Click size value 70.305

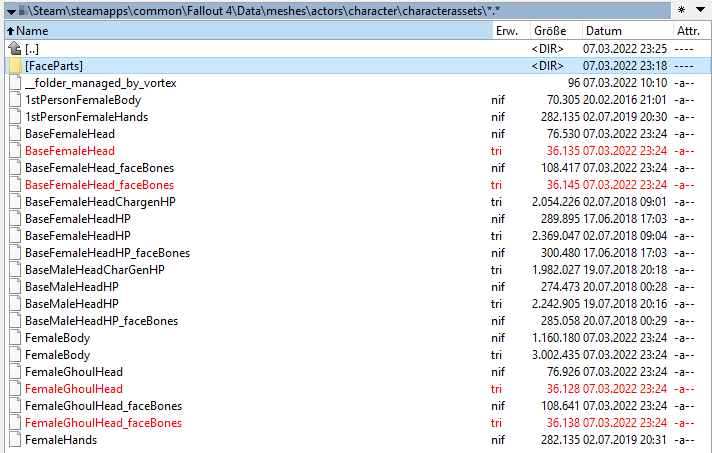pos(563,100)
